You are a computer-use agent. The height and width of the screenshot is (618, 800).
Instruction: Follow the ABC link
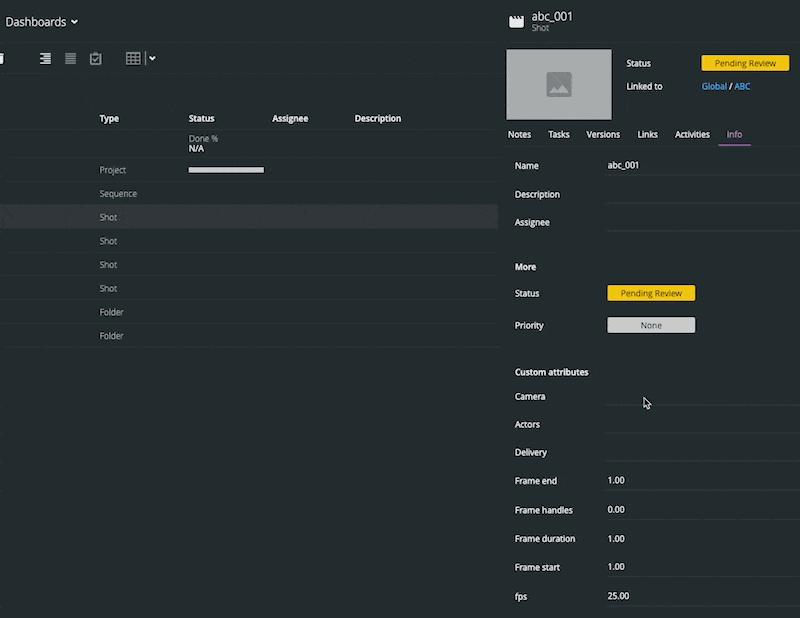pyautogui.click(x=742, y=86)
